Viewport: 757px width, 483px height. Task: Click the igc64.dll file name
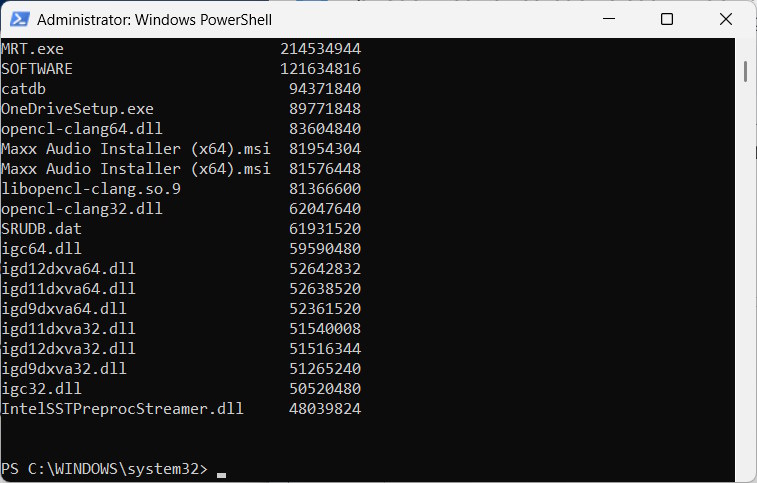point(42,249)
